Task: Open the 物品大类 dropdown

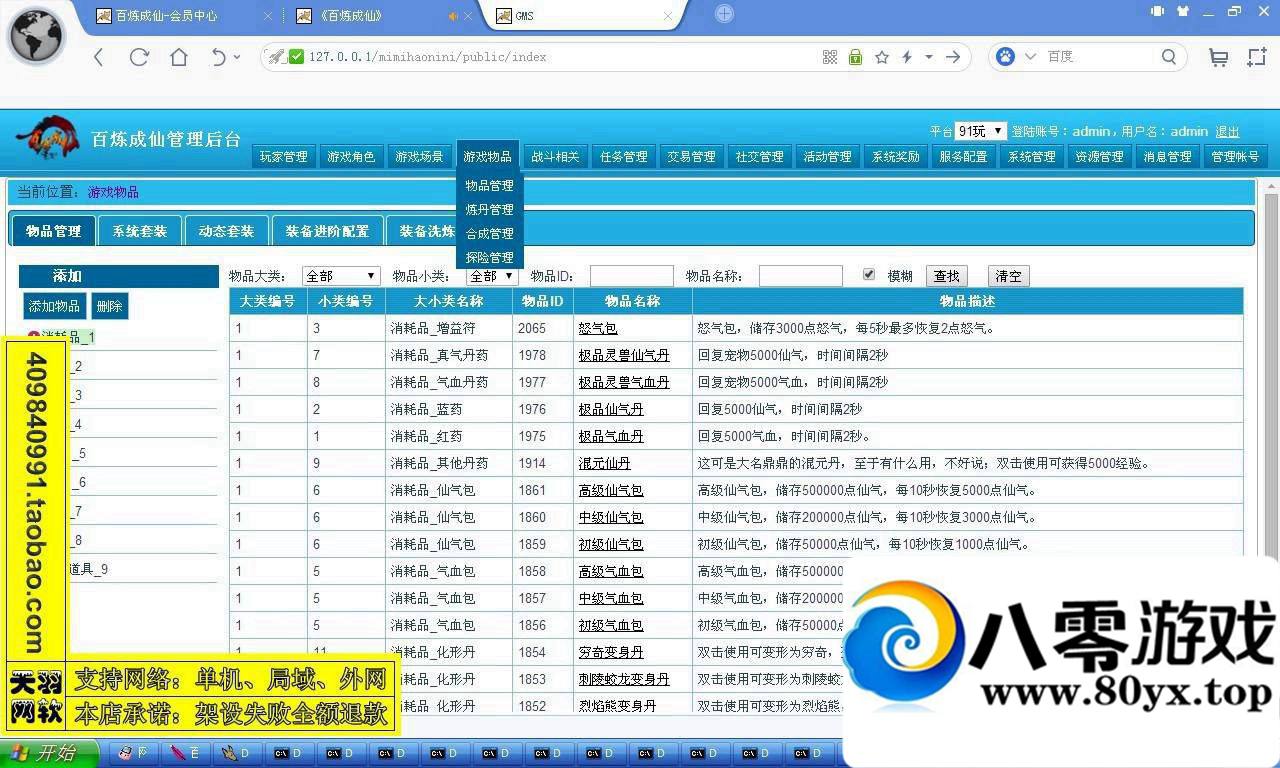Action: tap(341, 276)
